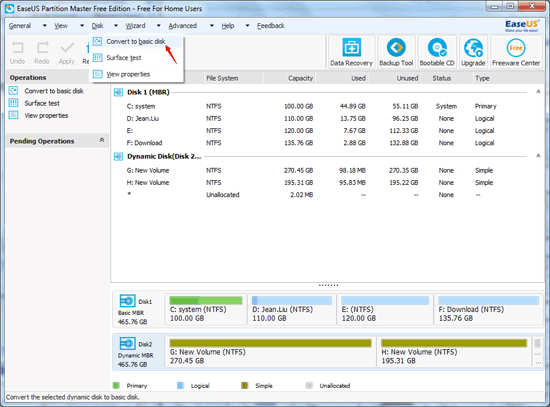Click E: (NTFS) 120.00 GB block in disk map

(385, 310)
